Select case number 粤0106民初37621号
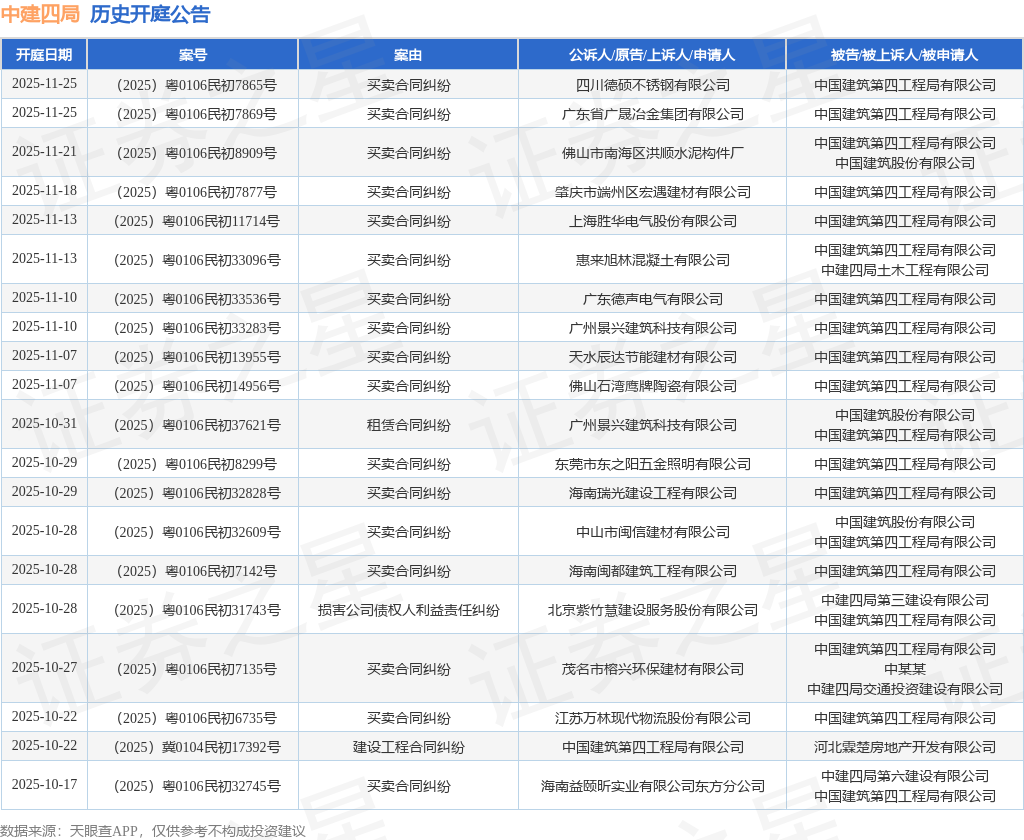1024x840 pixels. pyautogui.click(x=221, y=425)
